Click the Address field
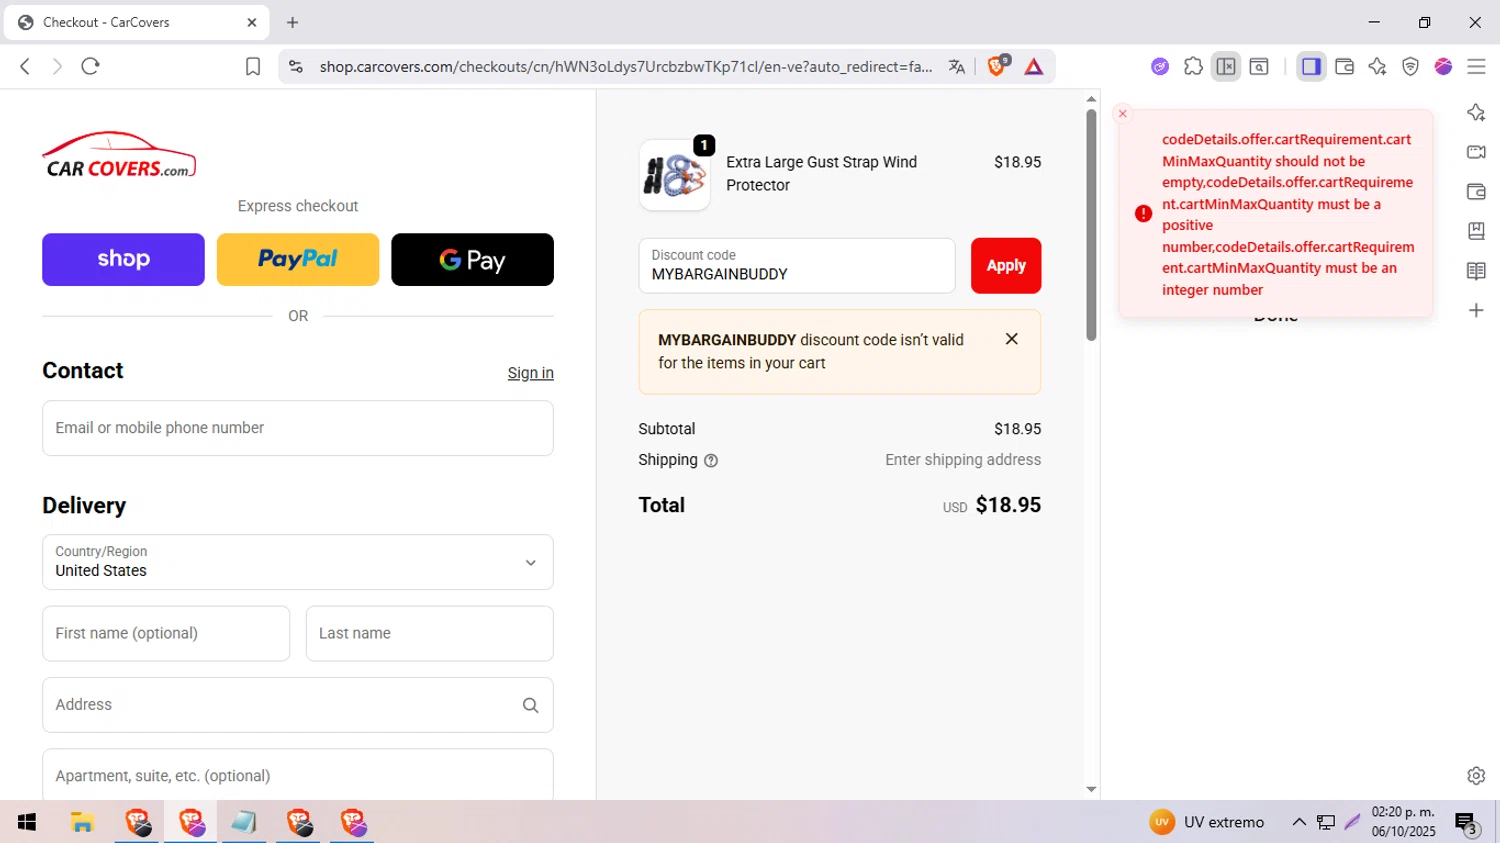 (298, 705)
